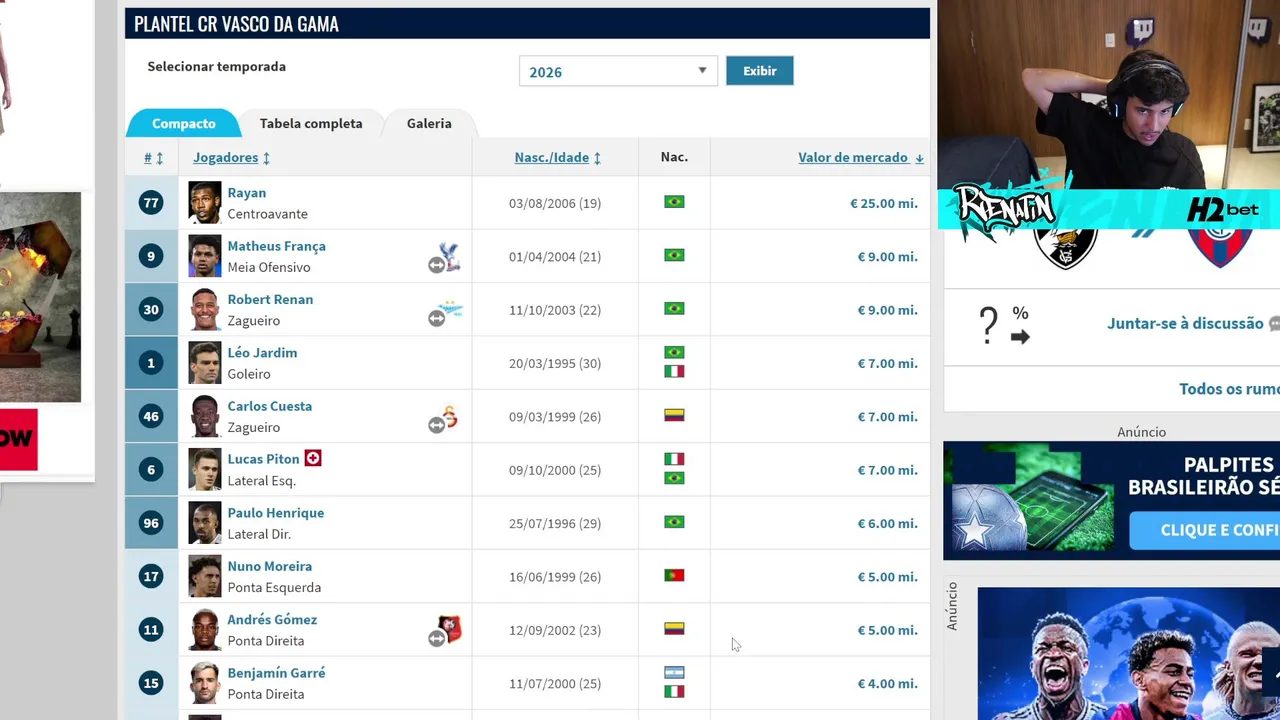This screenshot has width=1280, height=720.
Task: Open Nuno Moreira's profile link
Action: [x=269, y=566]
